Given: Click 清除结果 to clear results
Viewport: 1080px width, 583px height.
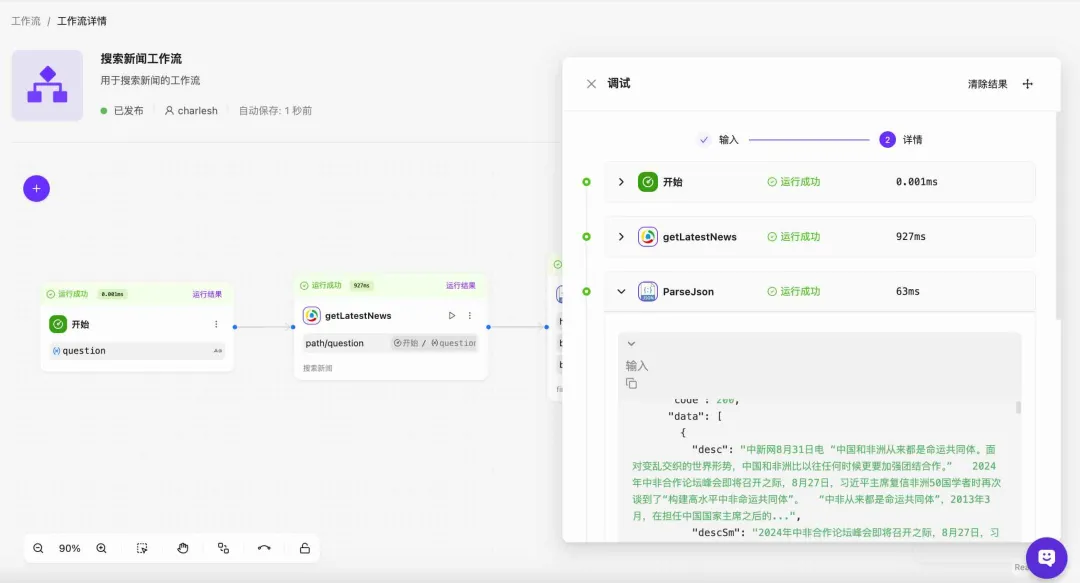Looking at the screenshot, I should (x=987, y=84).
